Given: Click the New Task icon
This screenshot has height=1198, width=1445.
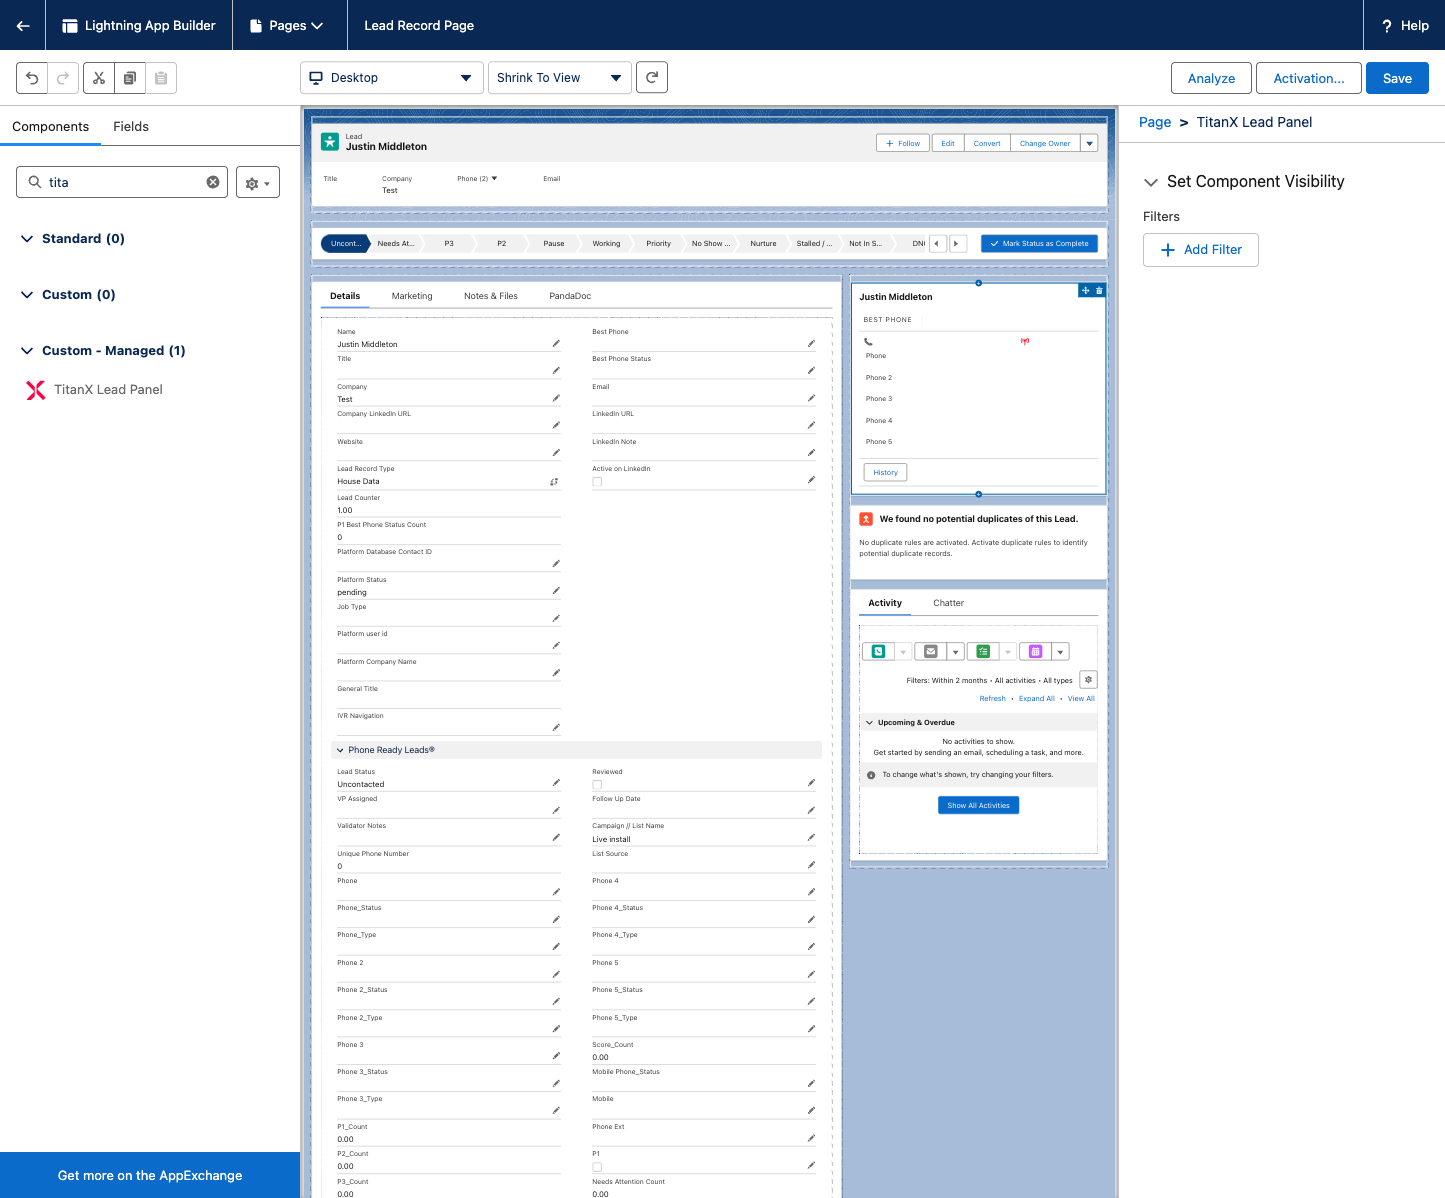Looking at the screenshot, I should point(983,651).
